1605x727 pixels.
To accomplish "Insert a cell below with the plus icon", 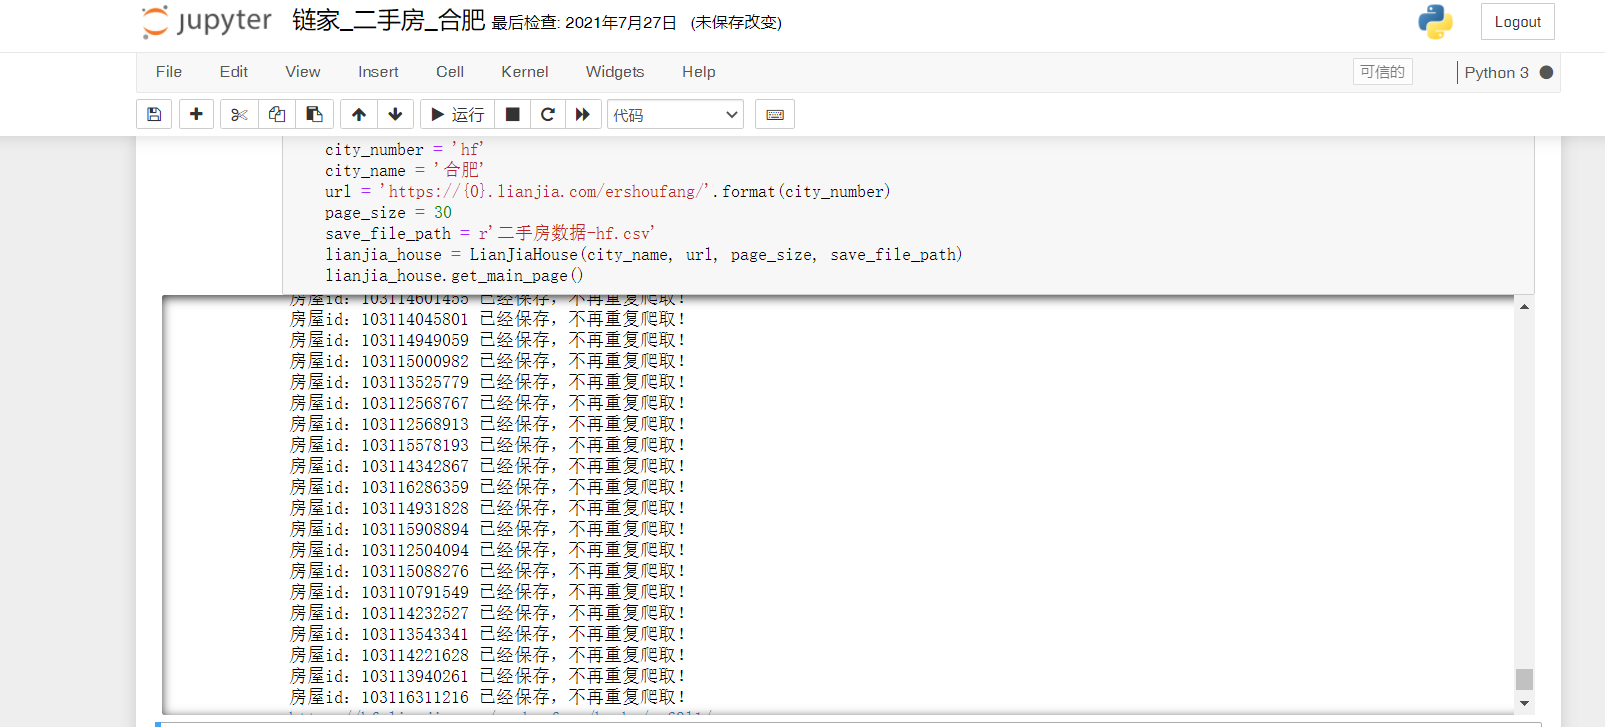I will point(196,114).
